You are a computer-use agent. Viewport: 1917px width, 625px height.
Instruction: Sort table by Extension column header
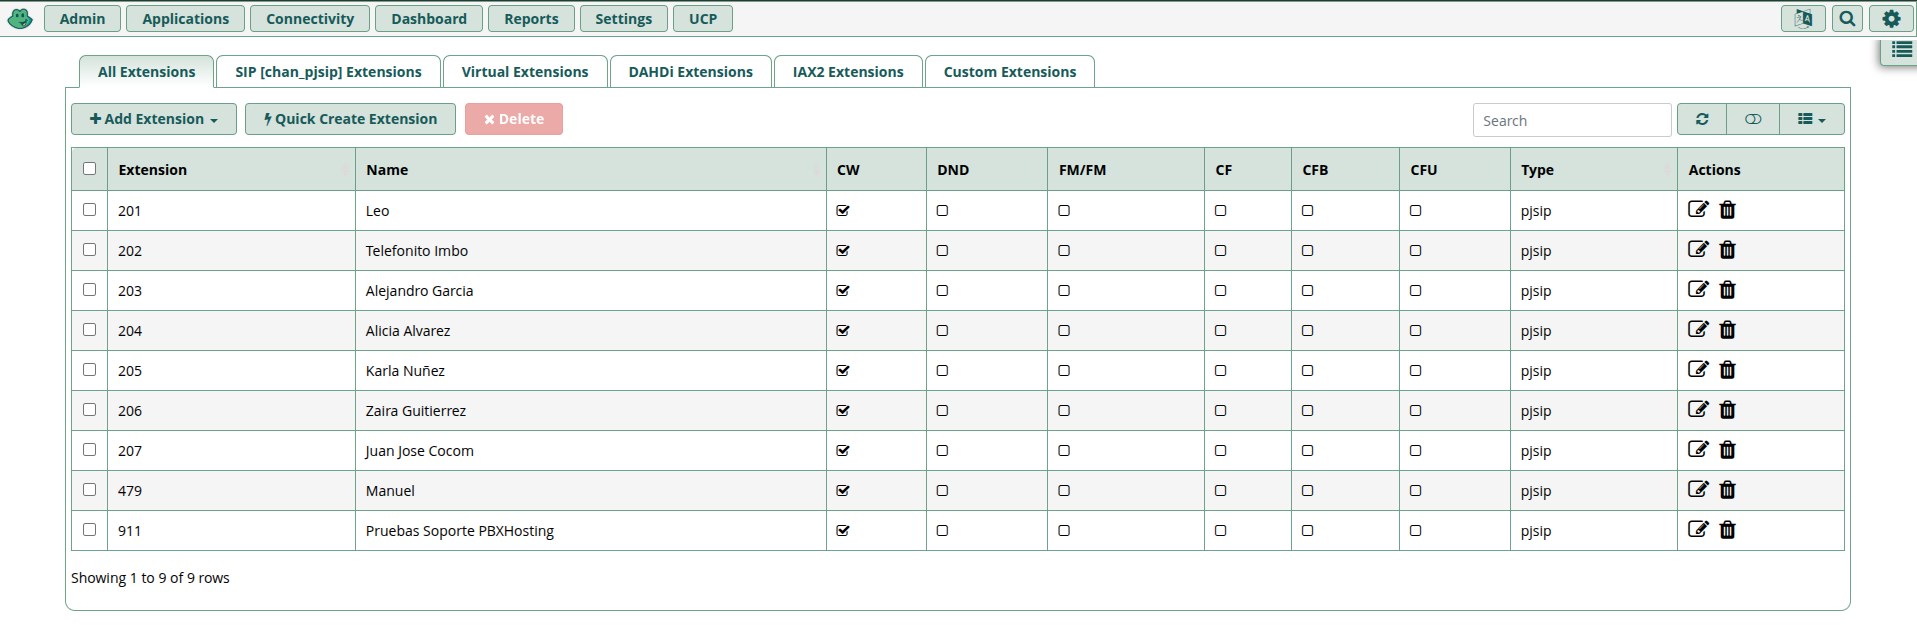(x=231, y=170)
